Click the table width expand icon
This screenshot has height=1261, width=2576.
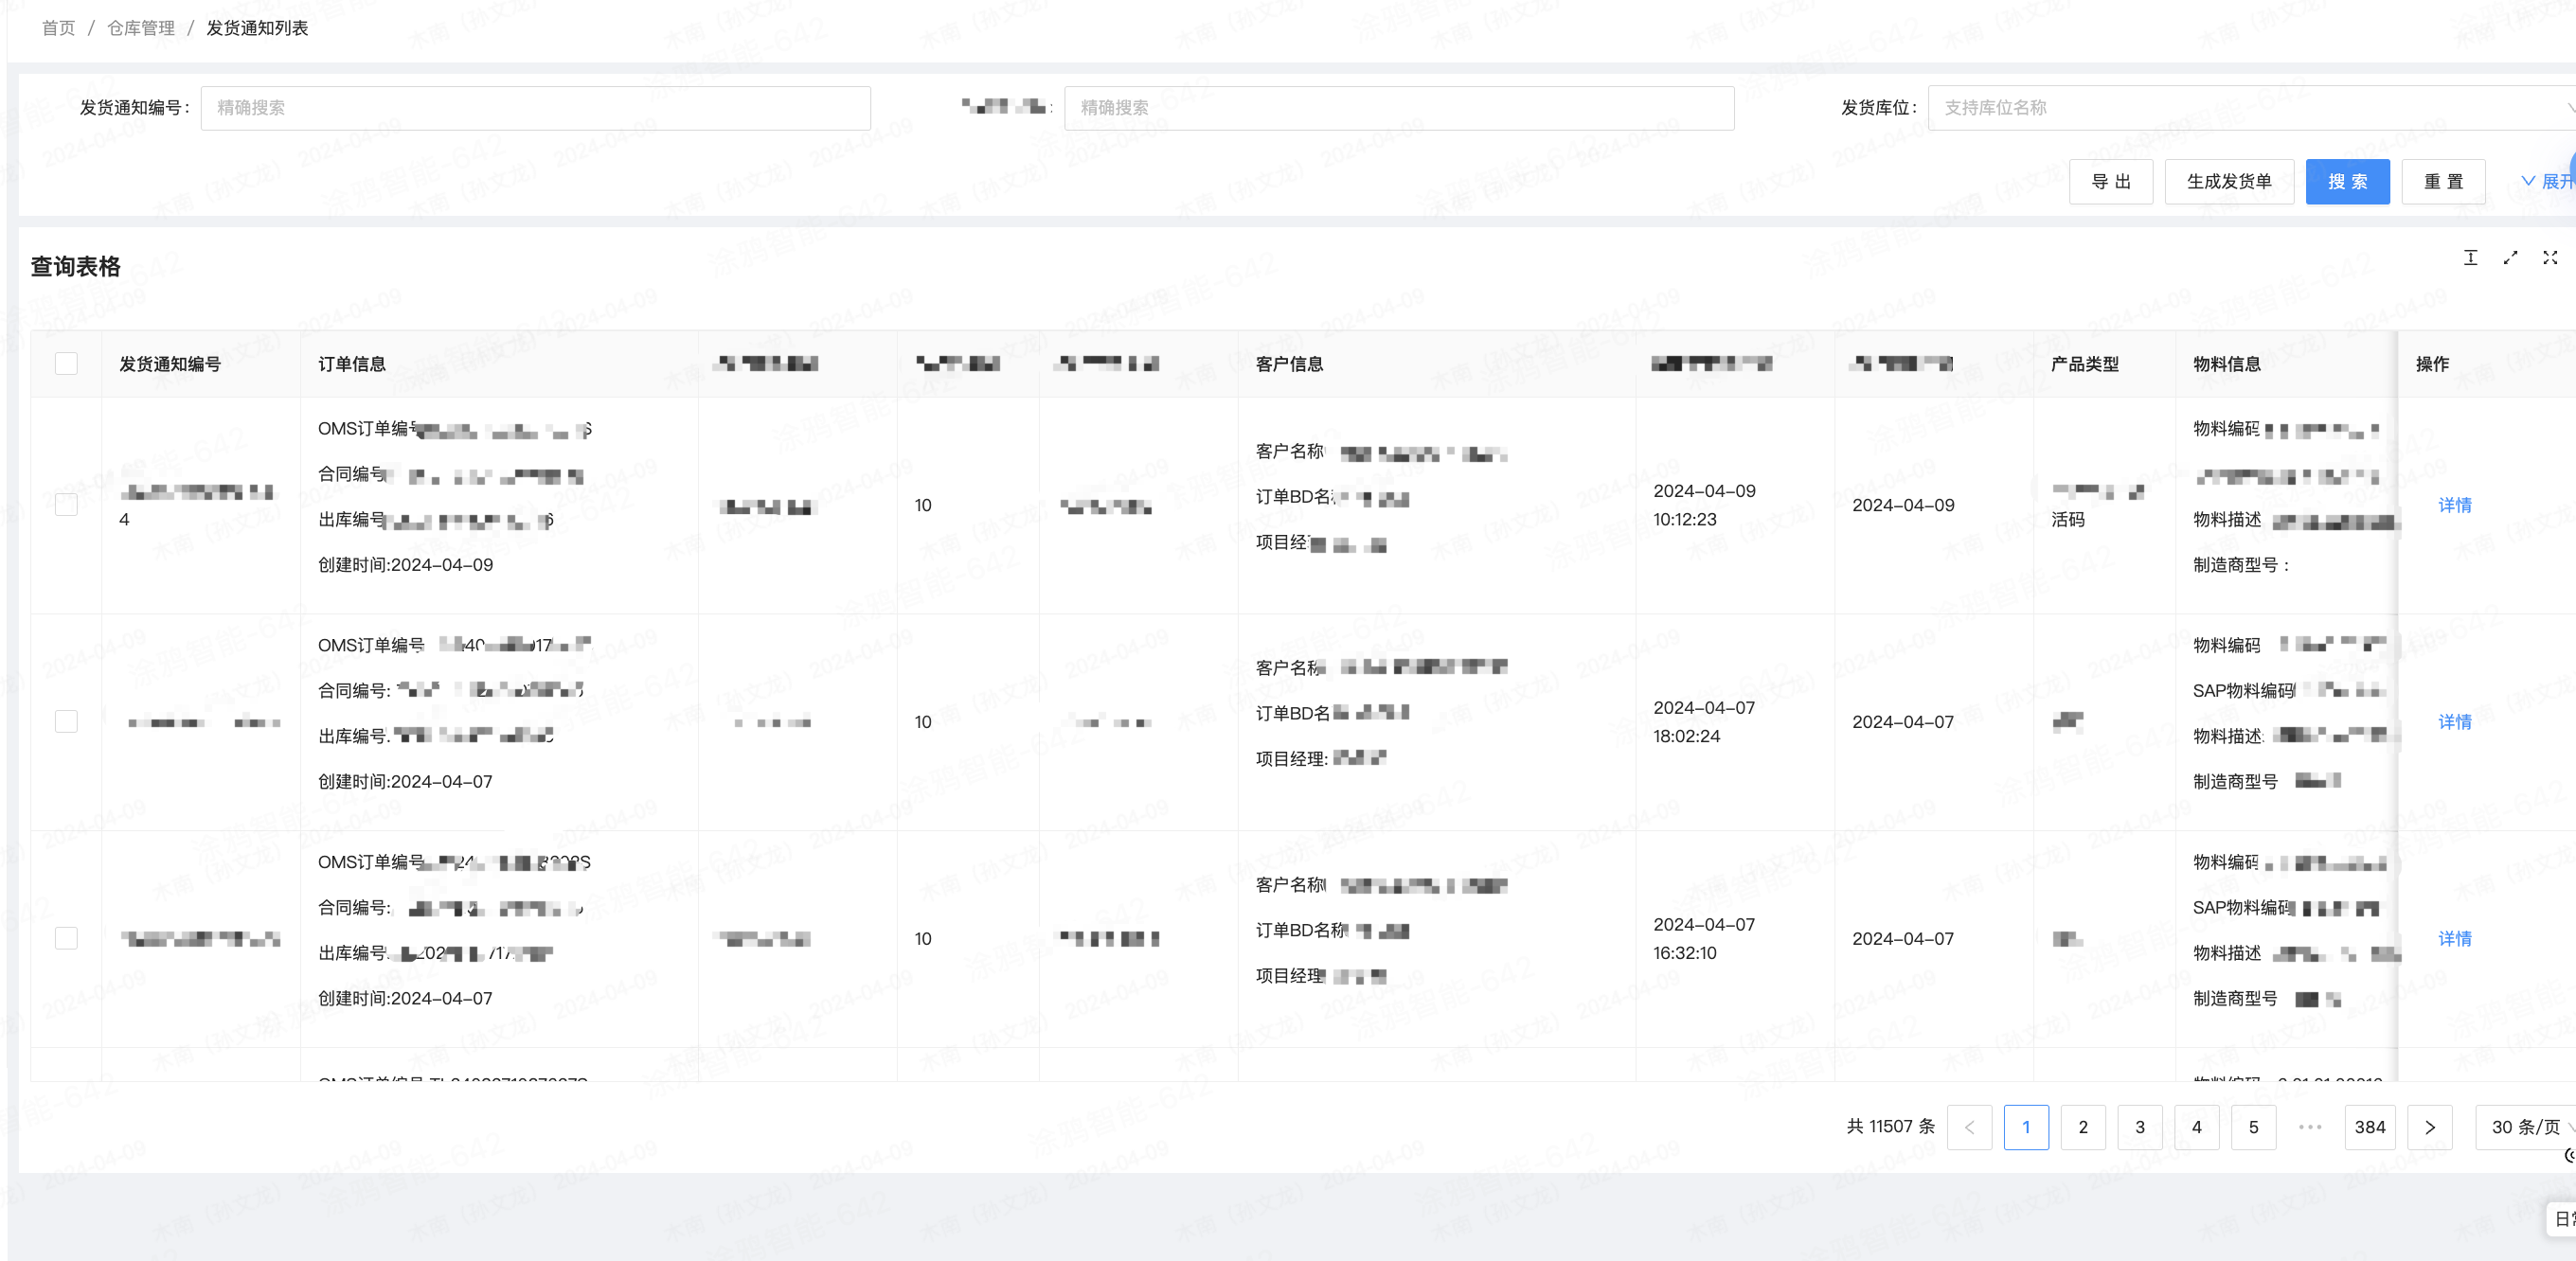2510,258
